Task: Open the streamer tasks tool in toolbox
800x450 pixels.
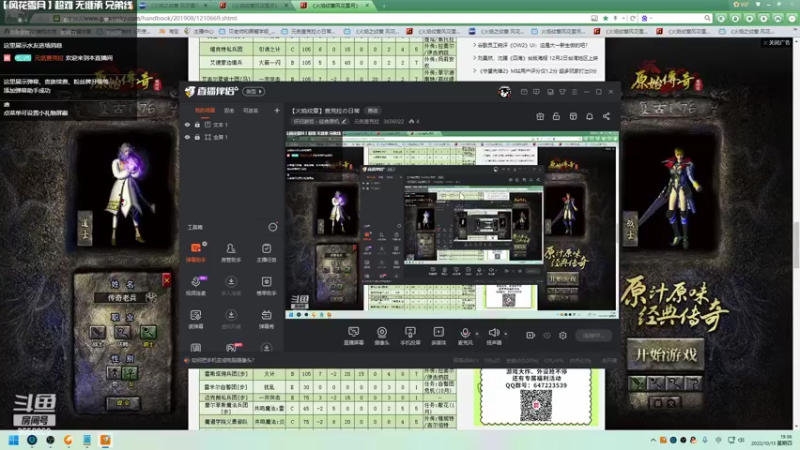Action: click(x=266, y=252)
